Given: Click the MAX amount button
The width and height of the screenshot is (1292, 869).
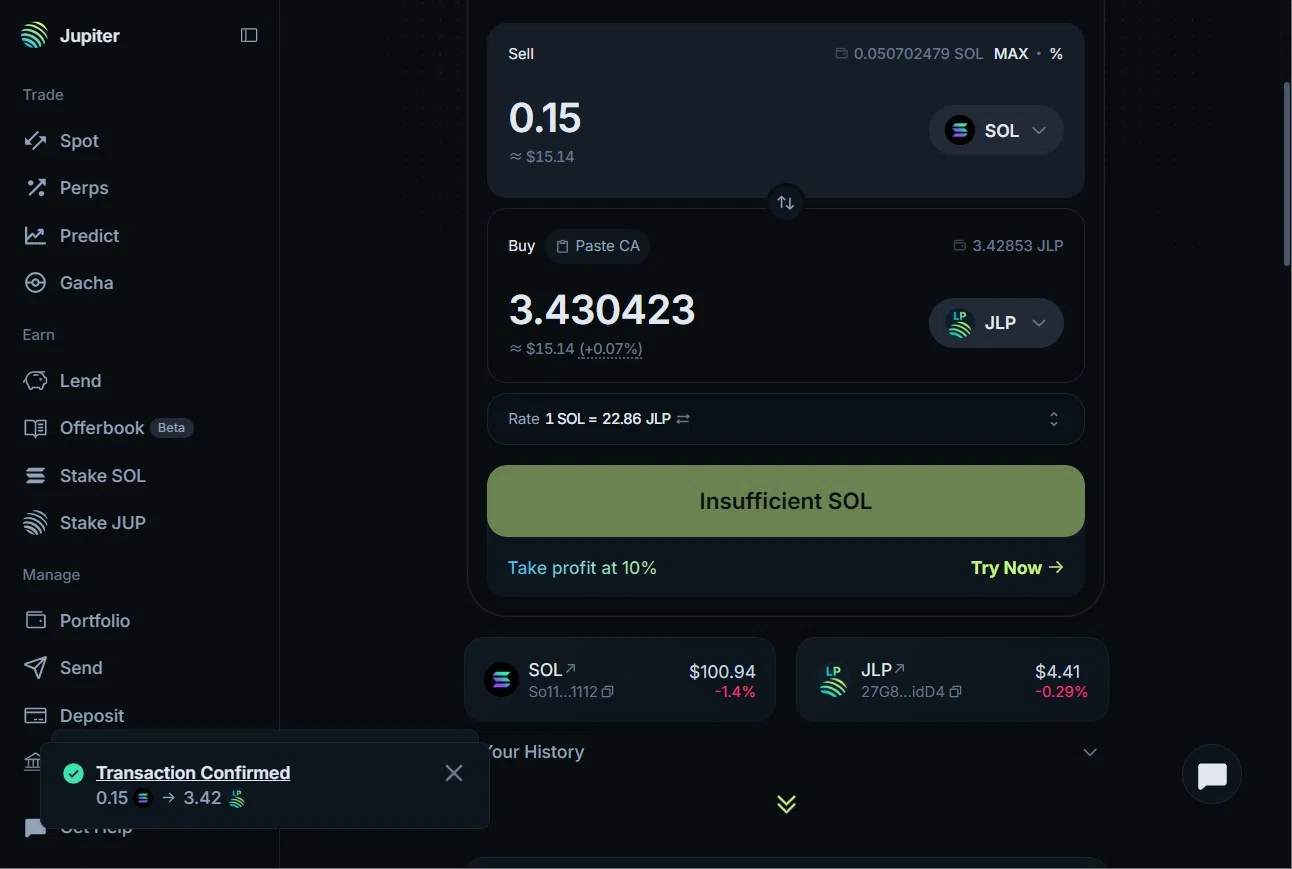Looking at the screenshot, I should click(1011, 54).
